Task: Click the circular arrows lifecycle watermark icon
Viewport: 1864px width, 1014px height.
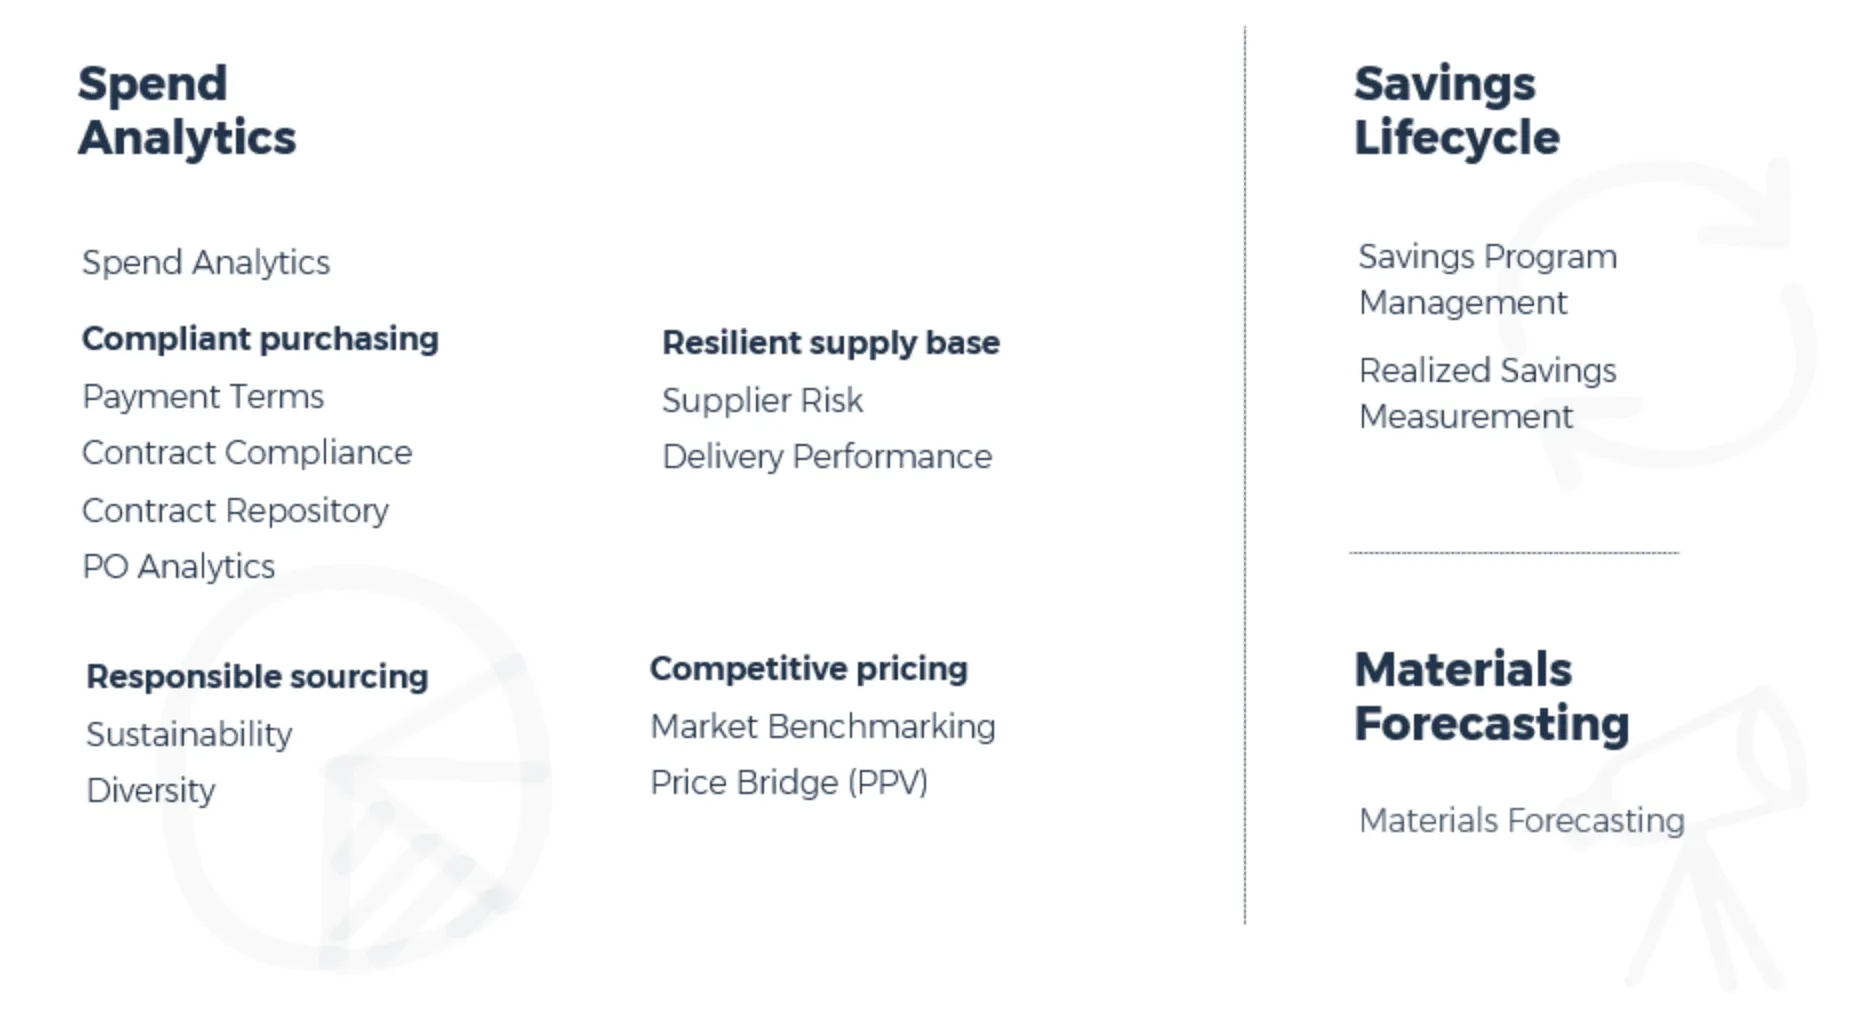Action: tap(1670, 320)
